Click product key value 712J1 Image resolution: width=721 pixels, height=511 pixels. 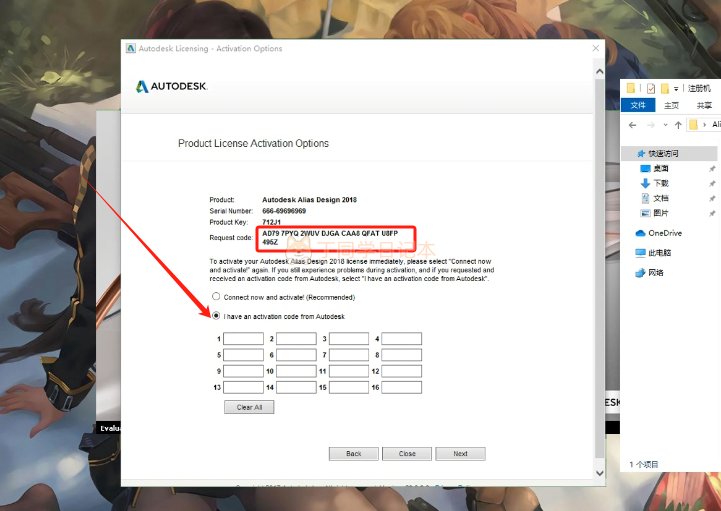tap(271, 222)
